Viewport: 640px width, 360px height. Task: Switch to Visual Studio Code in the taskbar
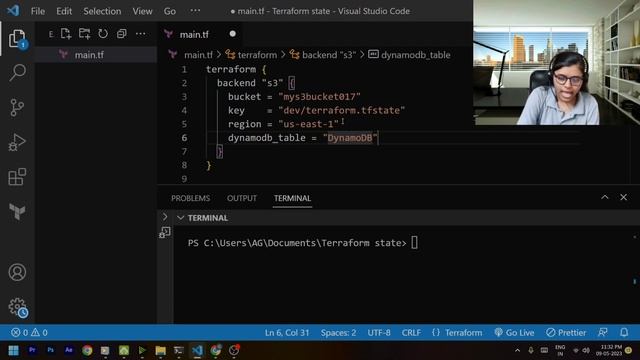[x=197, y=350]
